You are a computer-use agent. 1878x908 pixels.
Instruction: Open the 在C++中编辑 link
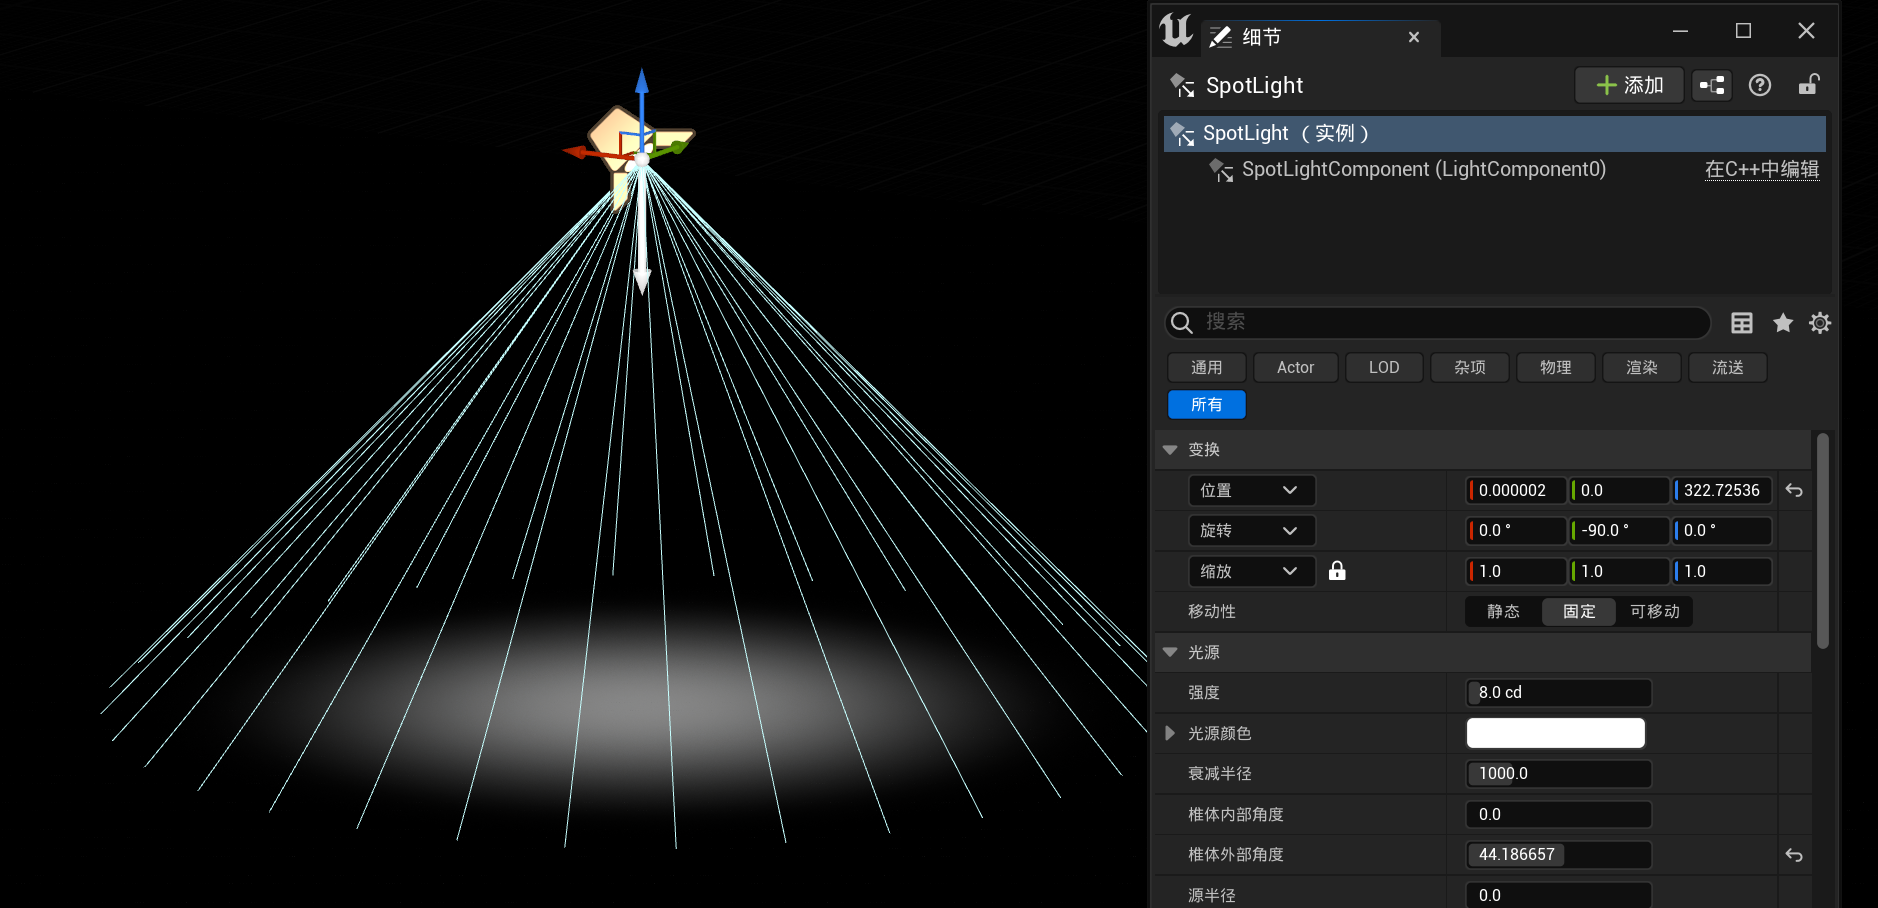click(x=1761, y=170)
